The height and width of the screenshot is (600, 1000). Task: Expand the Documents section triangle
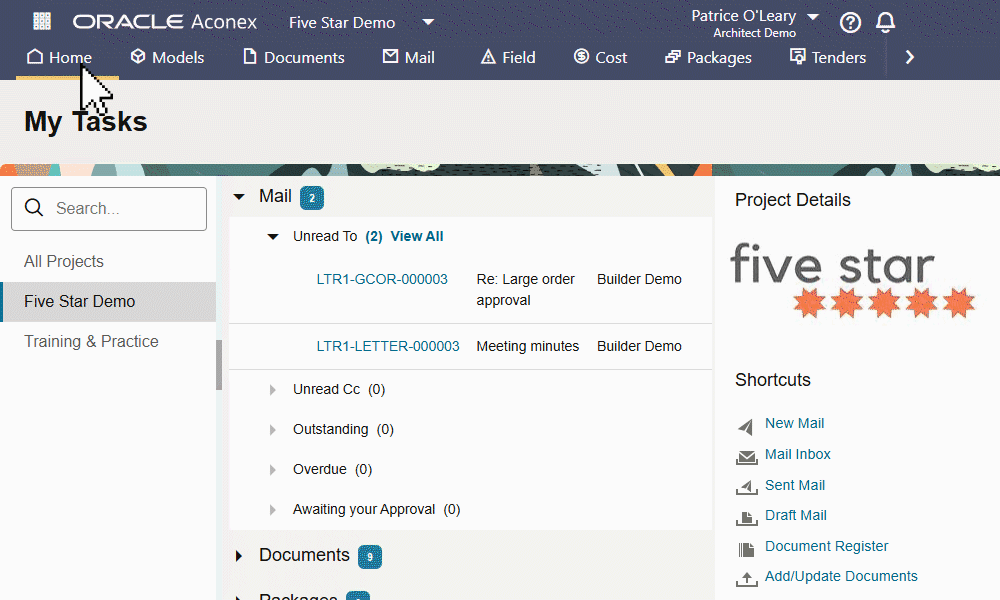point(239,556)
